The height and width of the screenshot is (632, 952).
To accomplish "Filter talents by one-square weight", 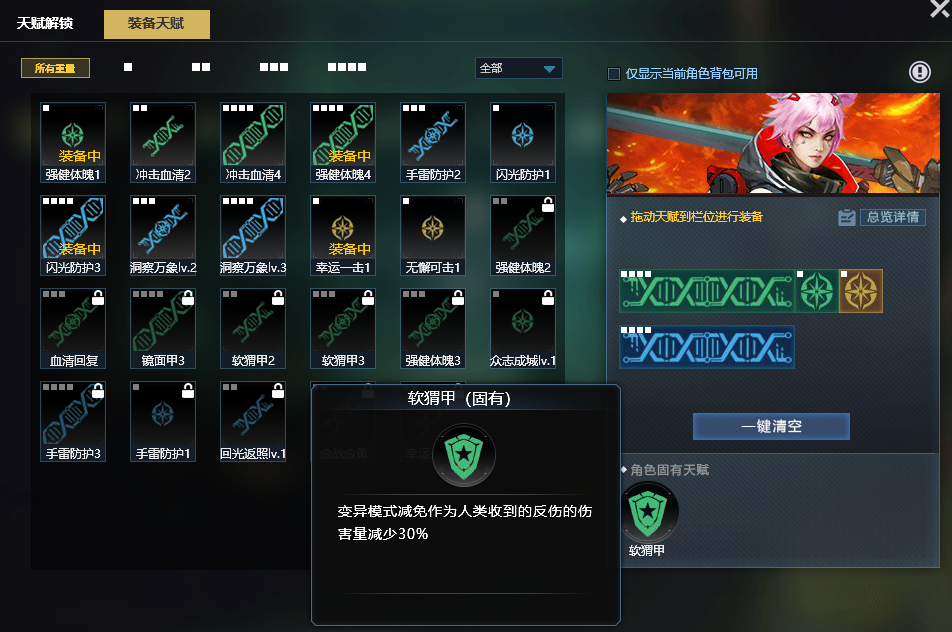I will click(128, 67).
